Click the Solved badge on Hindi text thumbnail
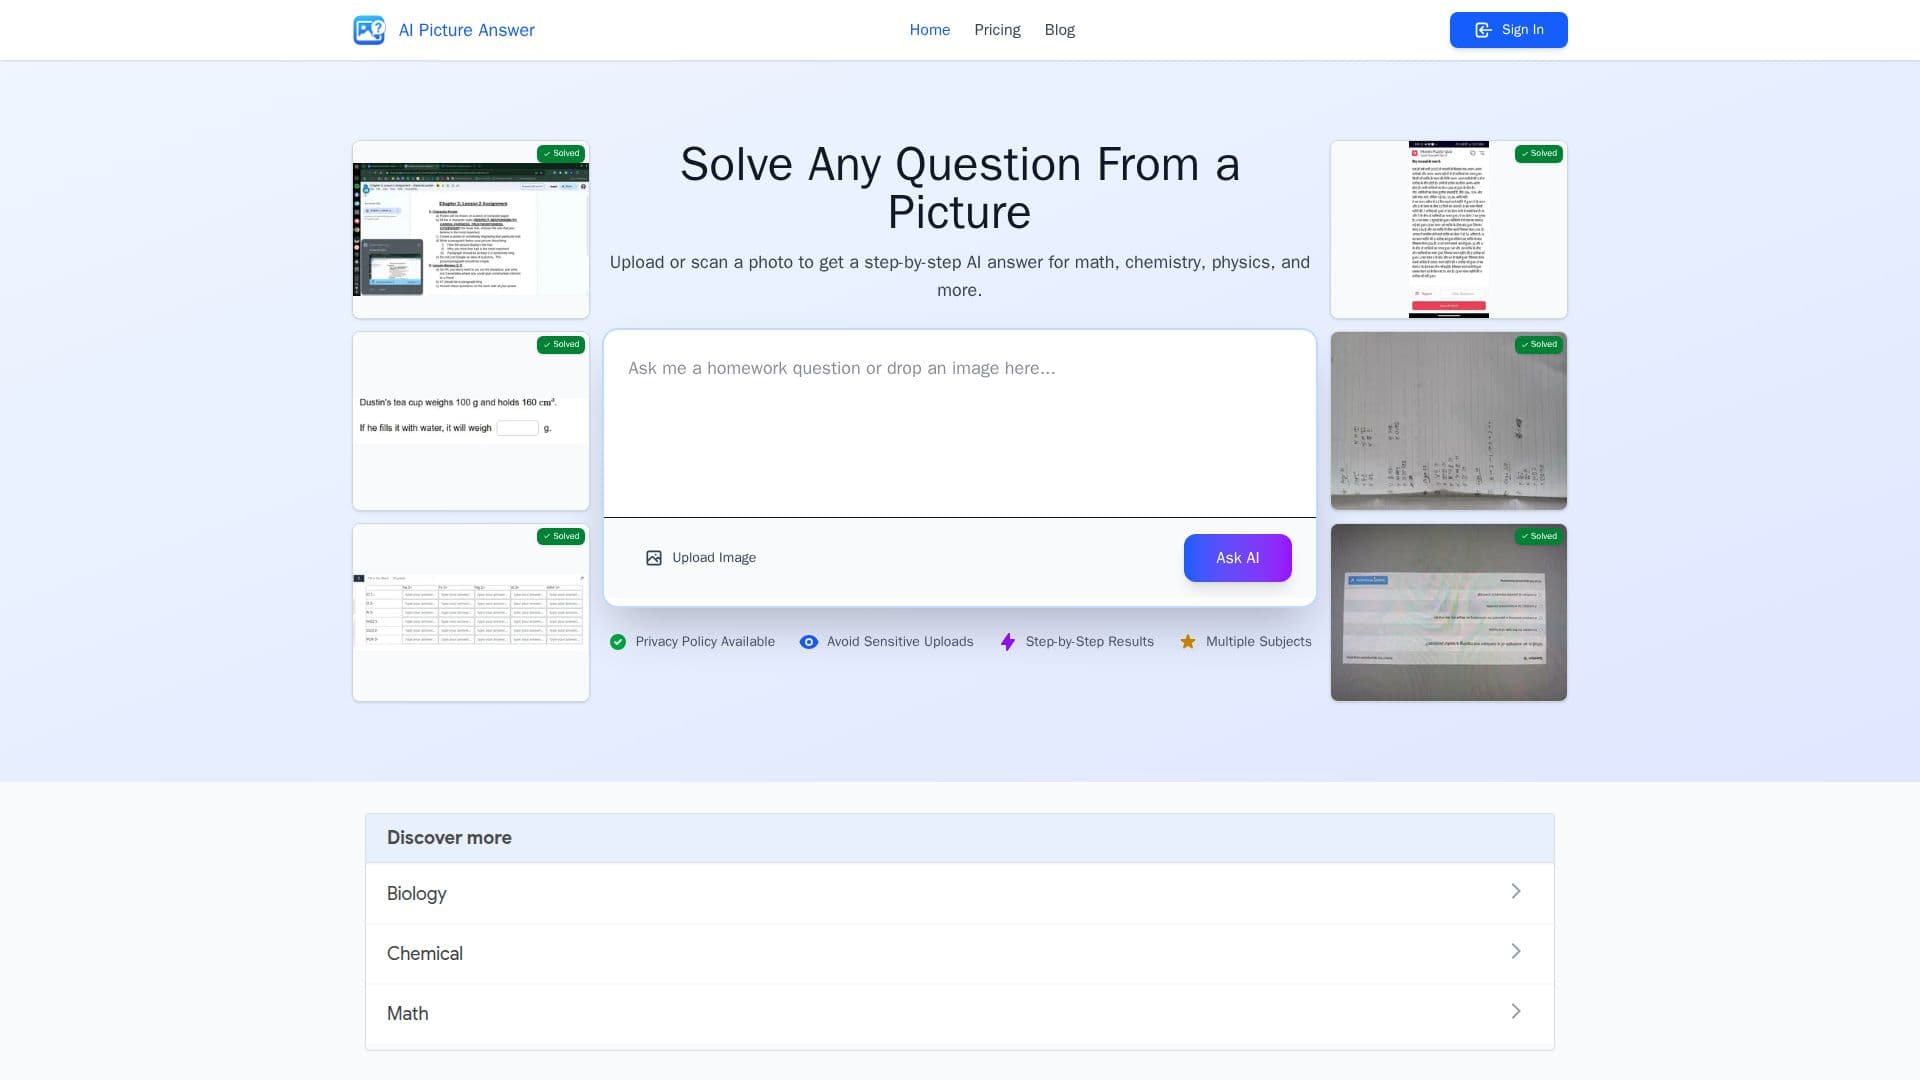 1539,154
